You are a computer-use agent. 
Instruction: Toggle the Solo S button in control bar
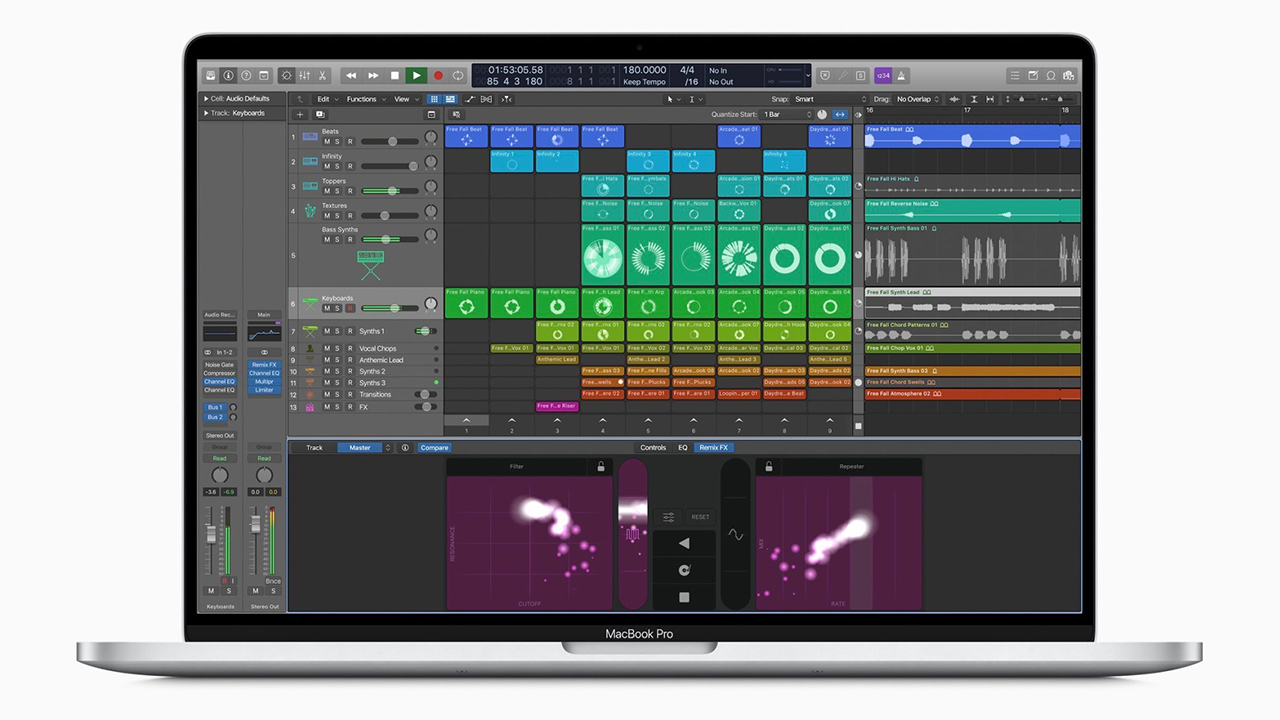(x=860, y=75)
